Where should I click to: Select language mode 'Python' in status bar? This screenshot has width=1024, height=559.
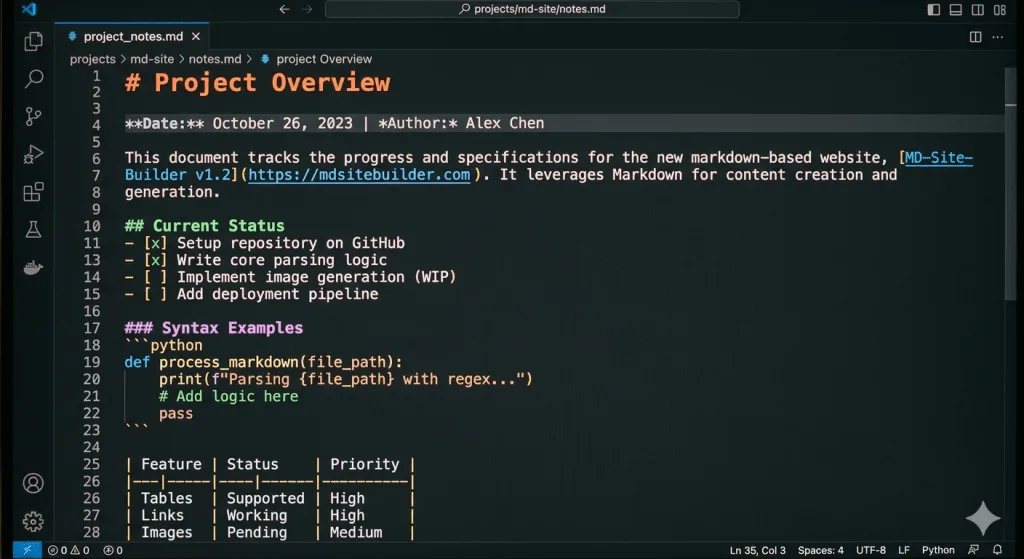pos(938,551)
